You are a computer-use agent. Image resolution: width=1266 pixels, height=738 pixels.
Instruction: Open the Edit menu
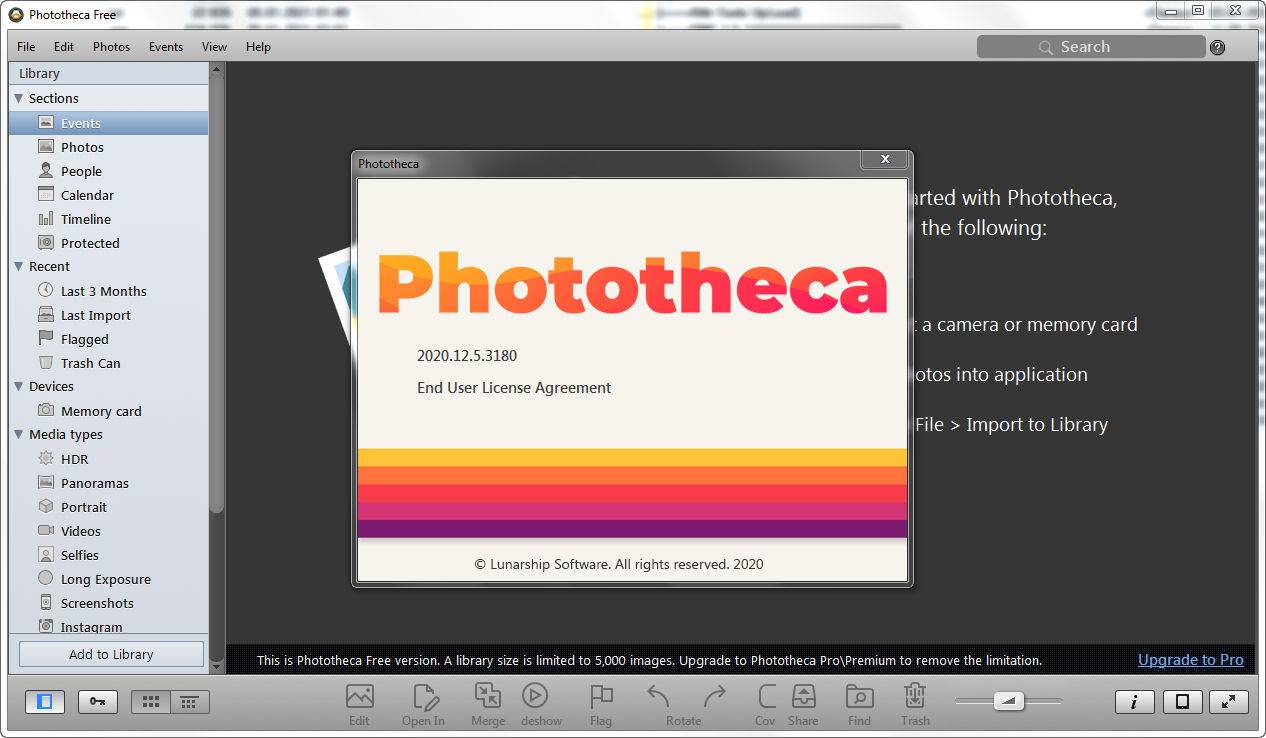click(64, 47)
